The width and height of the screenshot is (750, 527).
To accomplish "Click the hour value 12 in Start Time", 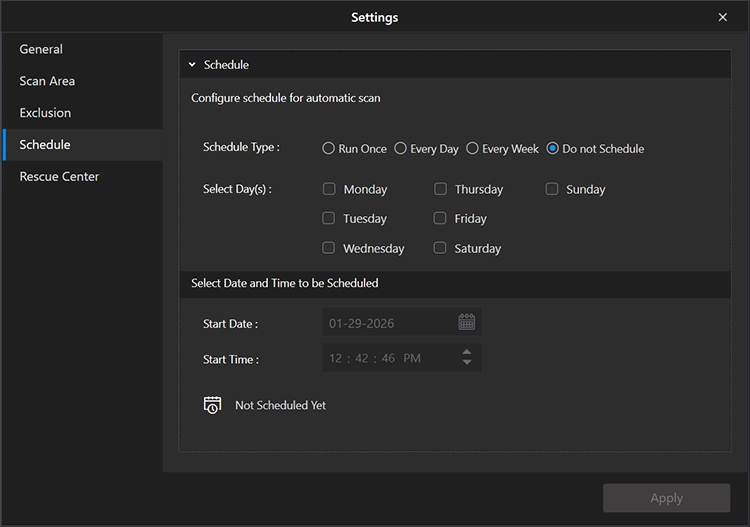I will click(335, 358).
